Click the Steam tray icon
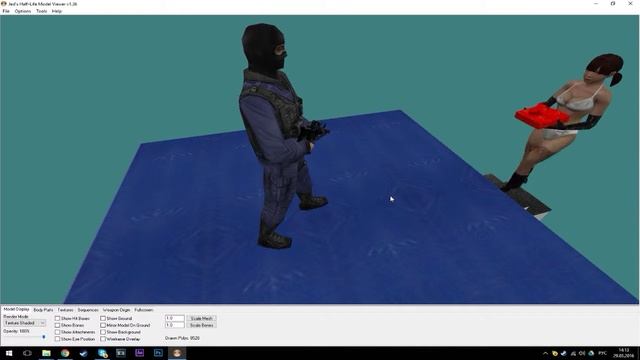 [x=564, y=353]
